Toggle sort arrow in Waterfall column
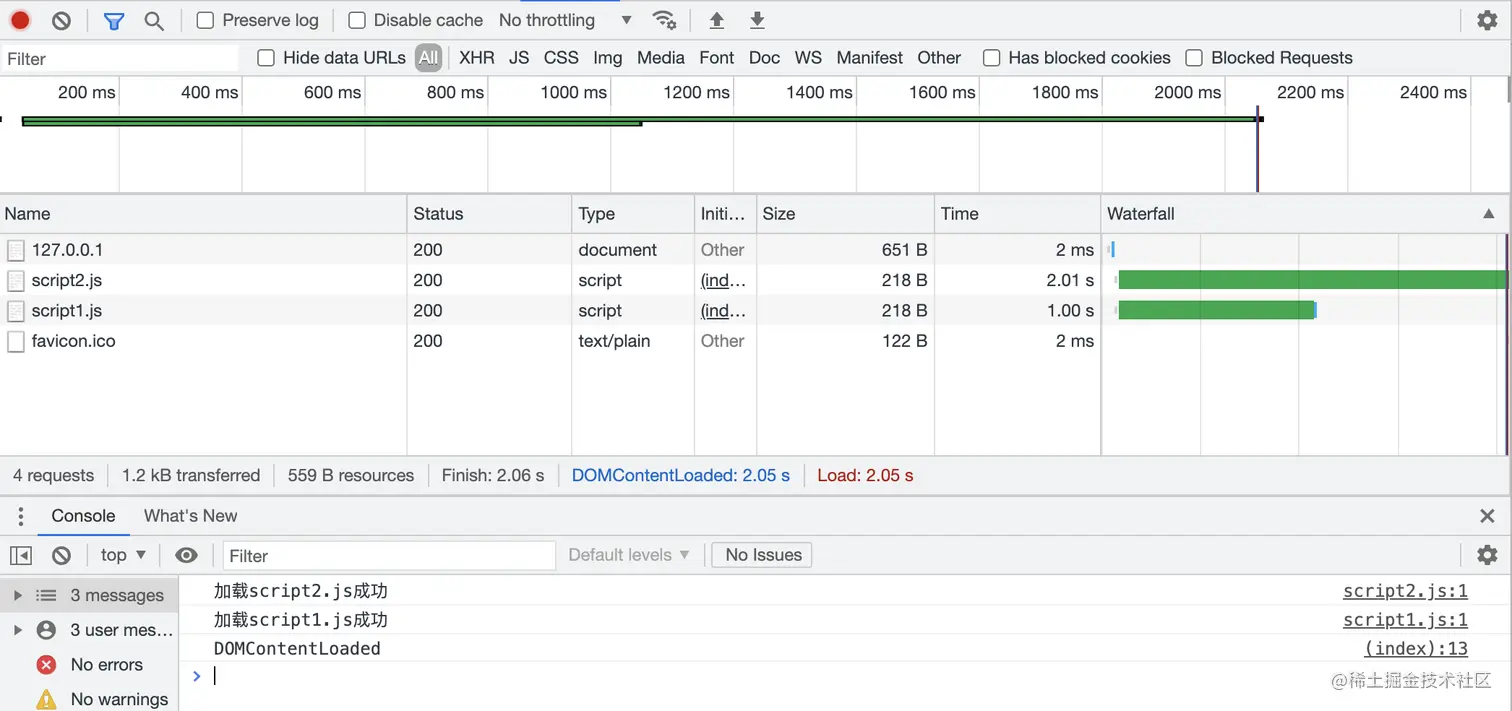Viewport: 1512px width, 711px height. click(1489, 214)
